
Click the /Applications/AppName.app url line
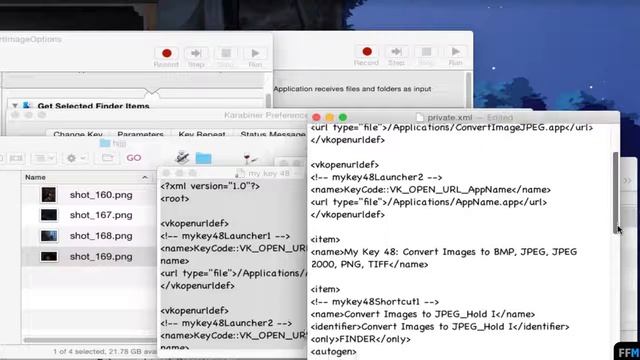pyautogui.click(x=429, y=202)
